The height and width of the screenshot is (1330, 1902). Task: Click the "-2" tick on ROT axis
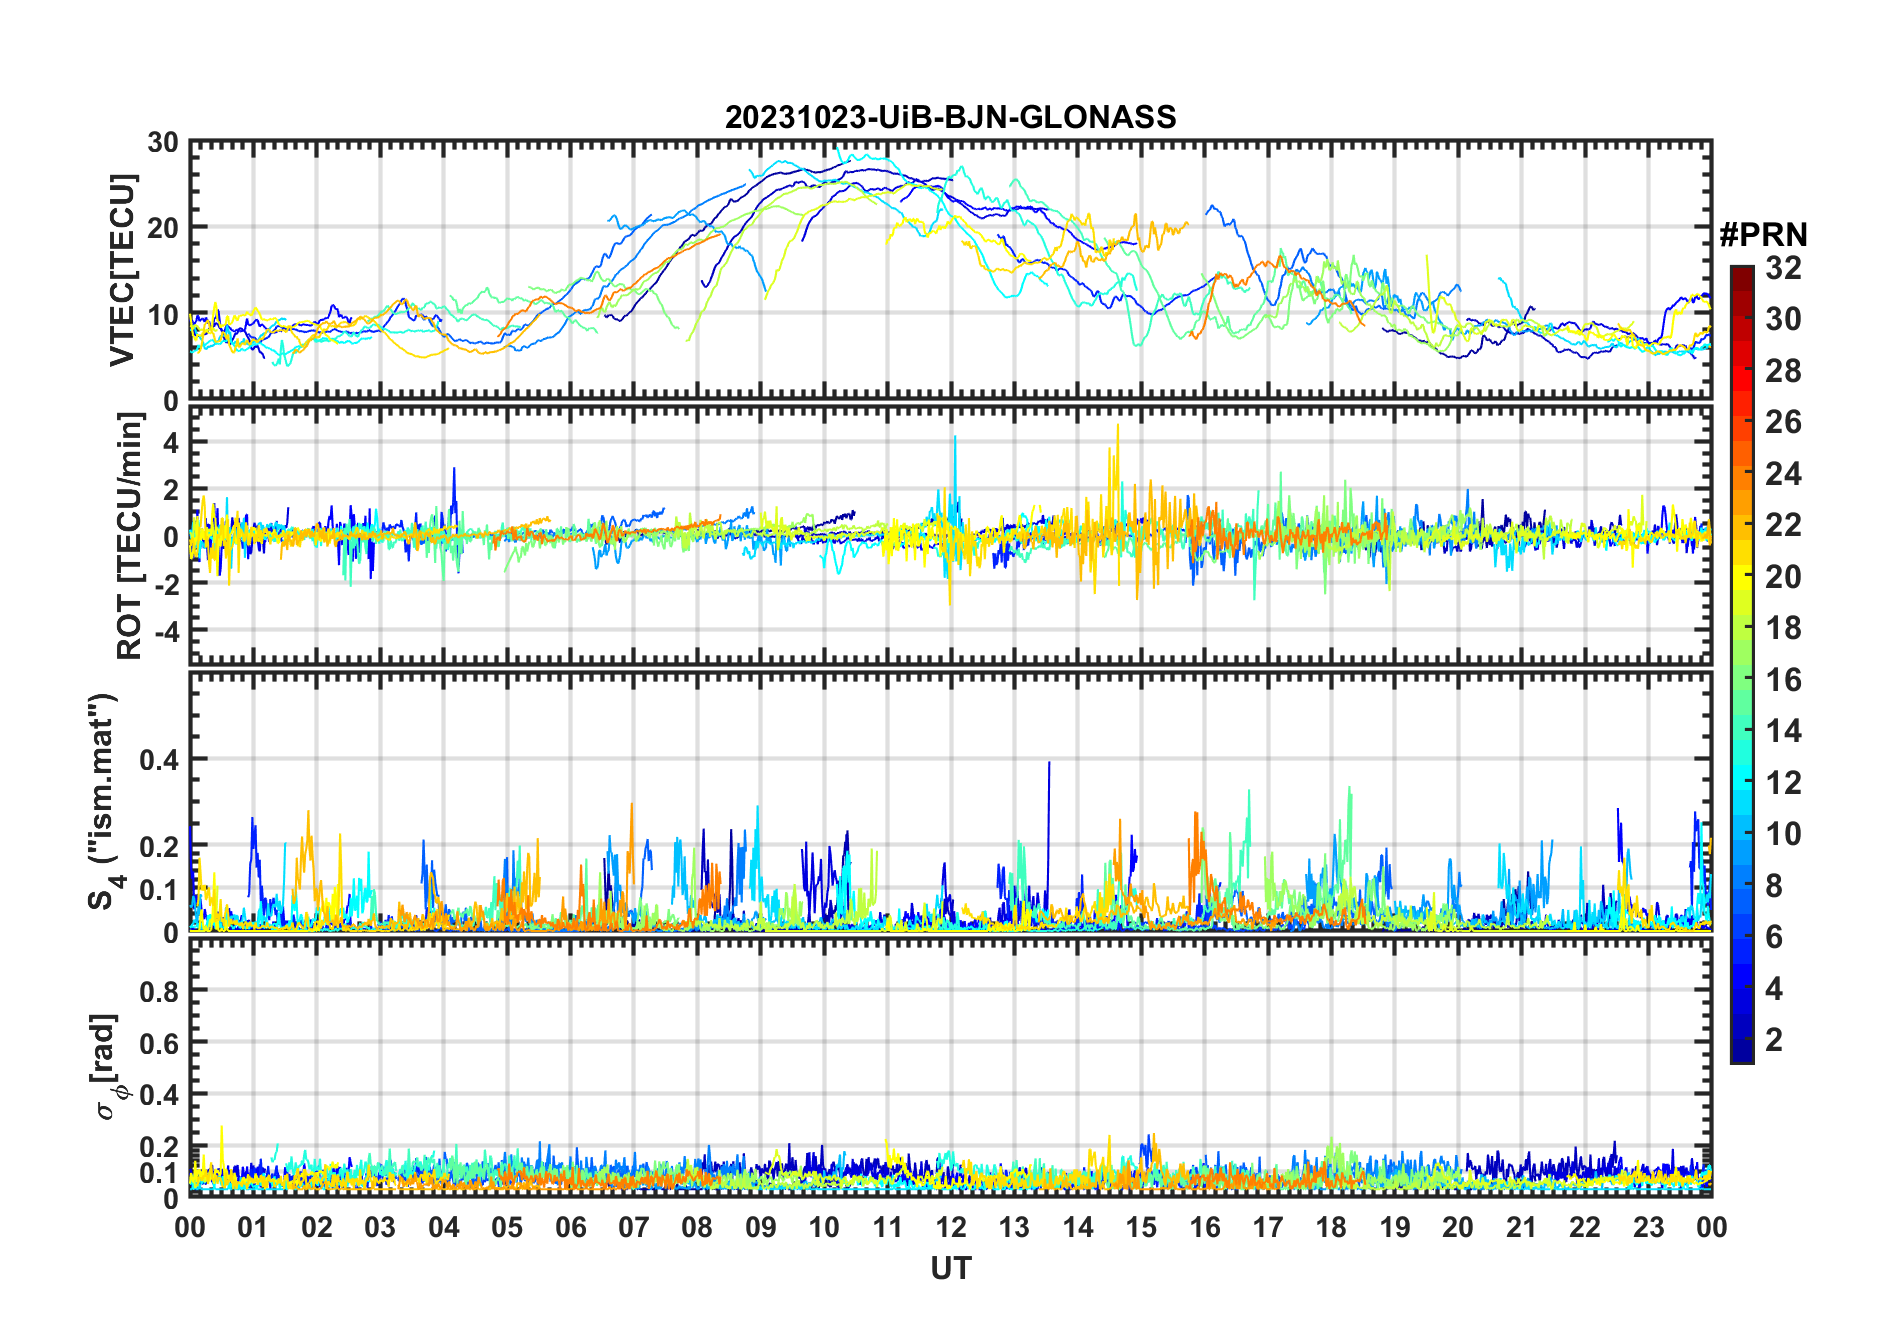167,585
